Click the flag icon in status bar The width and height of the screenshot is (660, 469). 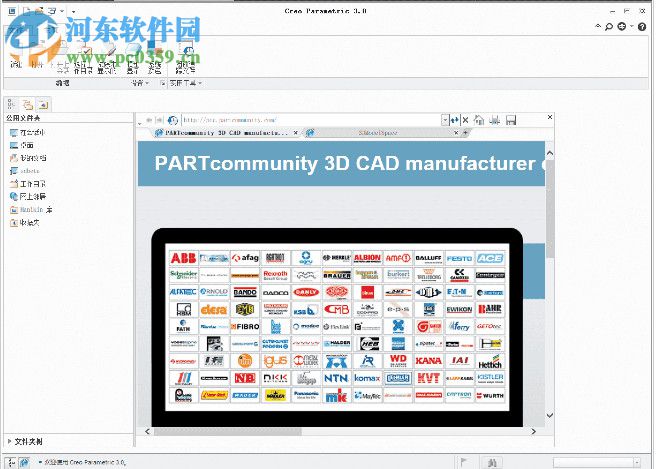click(463, 462)
